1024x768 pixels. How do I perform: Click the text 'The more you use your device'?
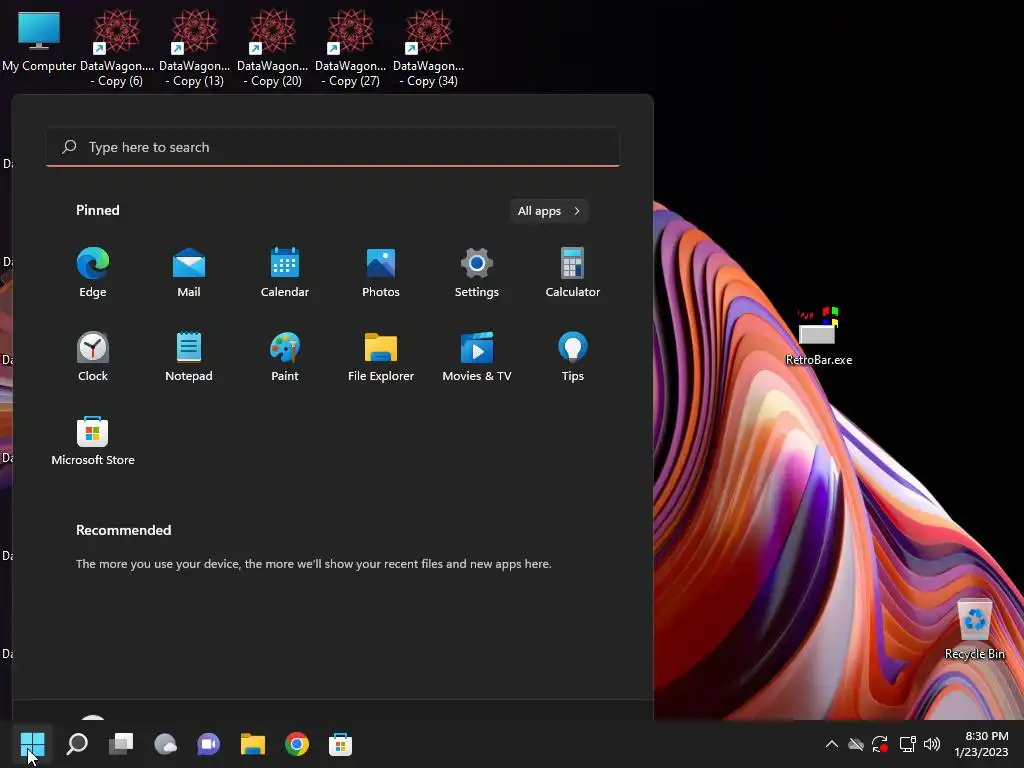click(x=157, y=564)
